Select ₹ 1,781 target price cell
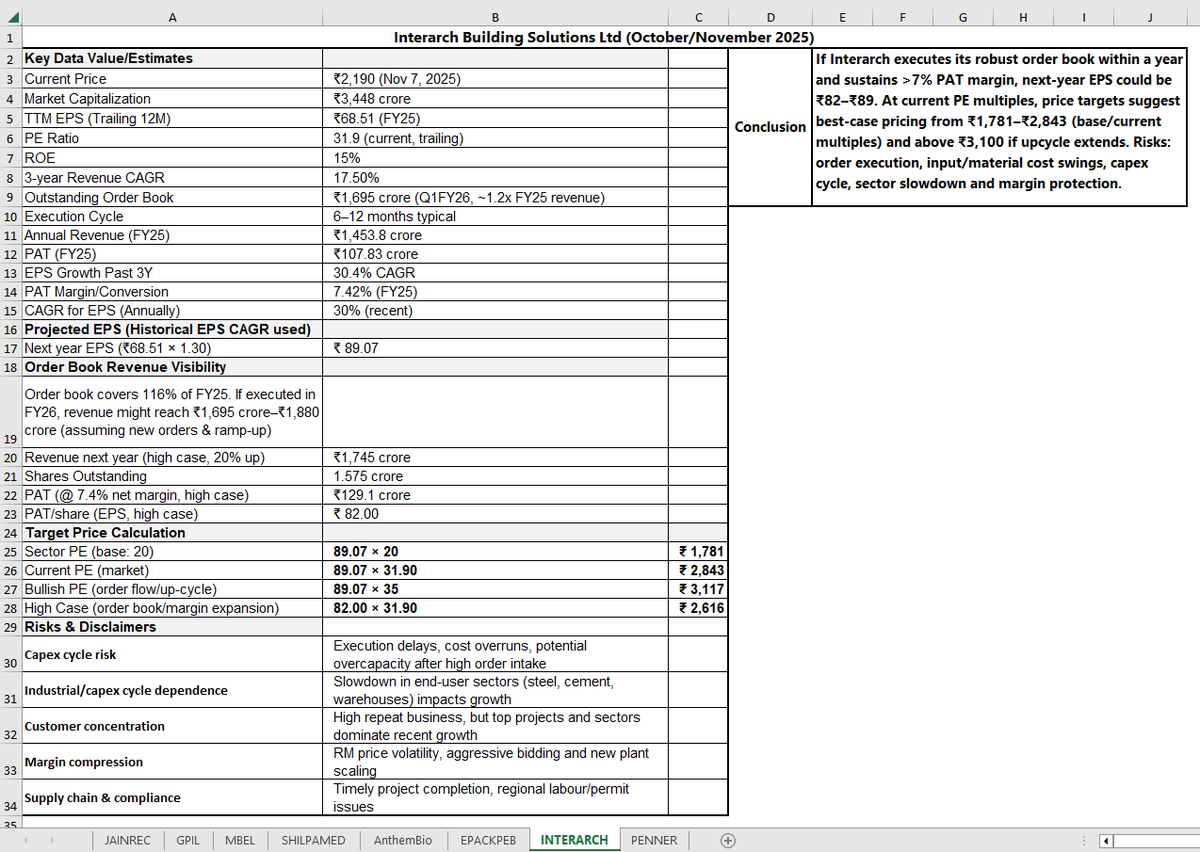1200x852 pixels. [x=697, y=551]
